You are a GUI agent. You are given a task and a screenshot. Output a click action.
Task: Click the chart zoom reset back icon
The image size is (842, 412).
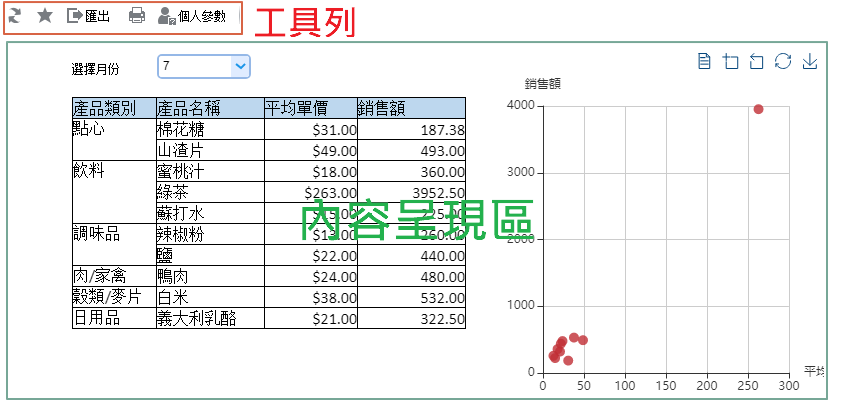pyautogui.click(x=756, y=62)
